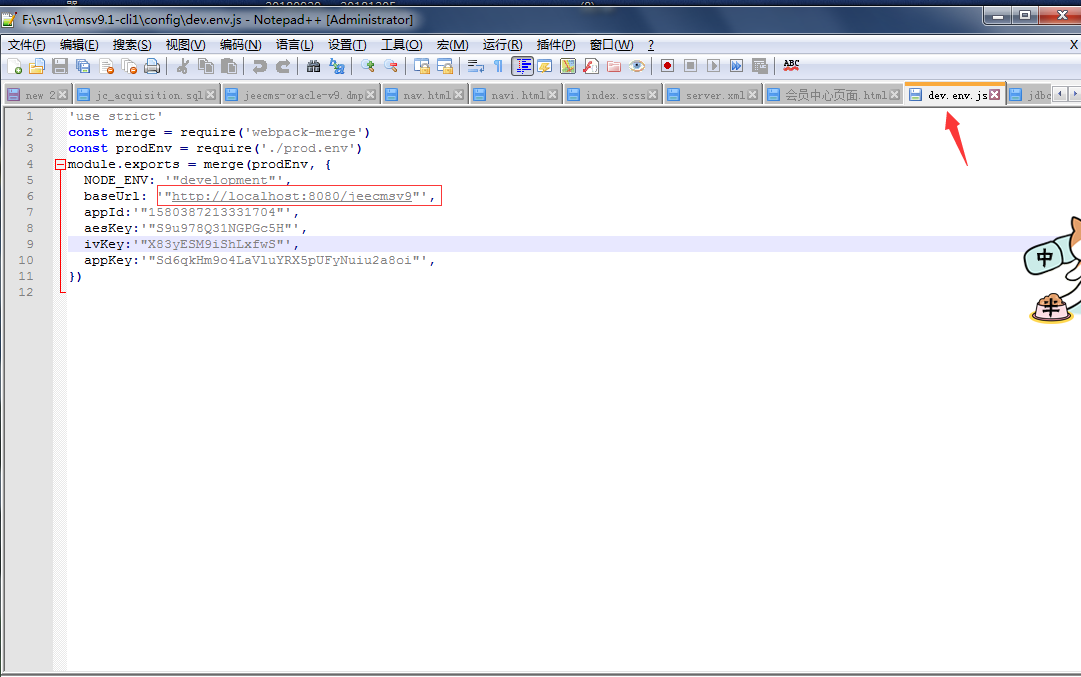This screenshot has height=677, width=1081.
Task: Start macro recording with red dot button
Action: tap(667, 66)
